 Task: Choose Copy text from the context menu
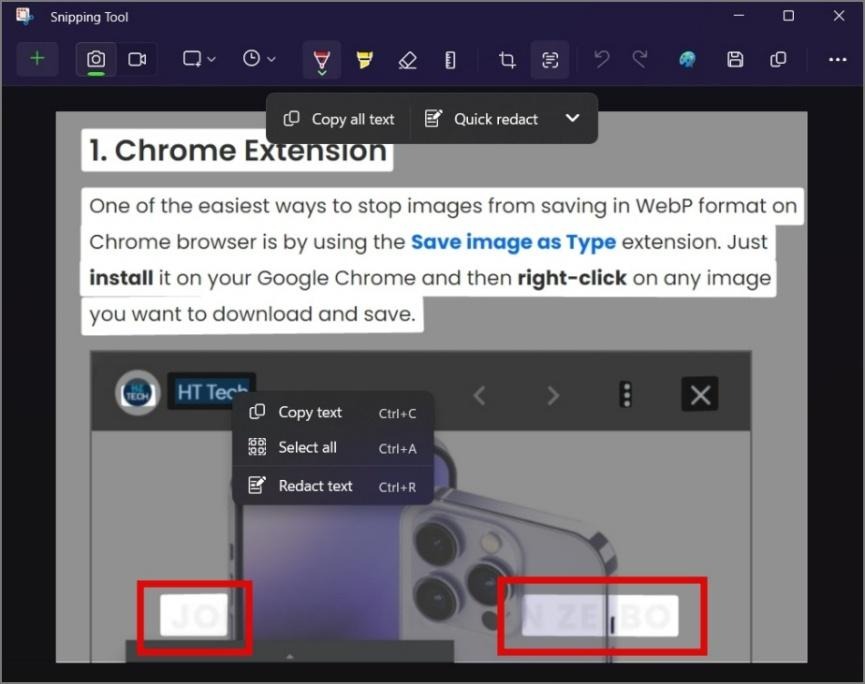click(x=333, y=413)
